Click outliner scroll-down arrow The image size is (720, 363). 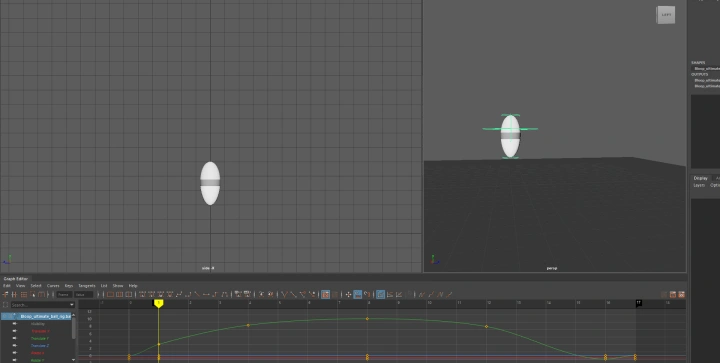(x=73, y=360)
